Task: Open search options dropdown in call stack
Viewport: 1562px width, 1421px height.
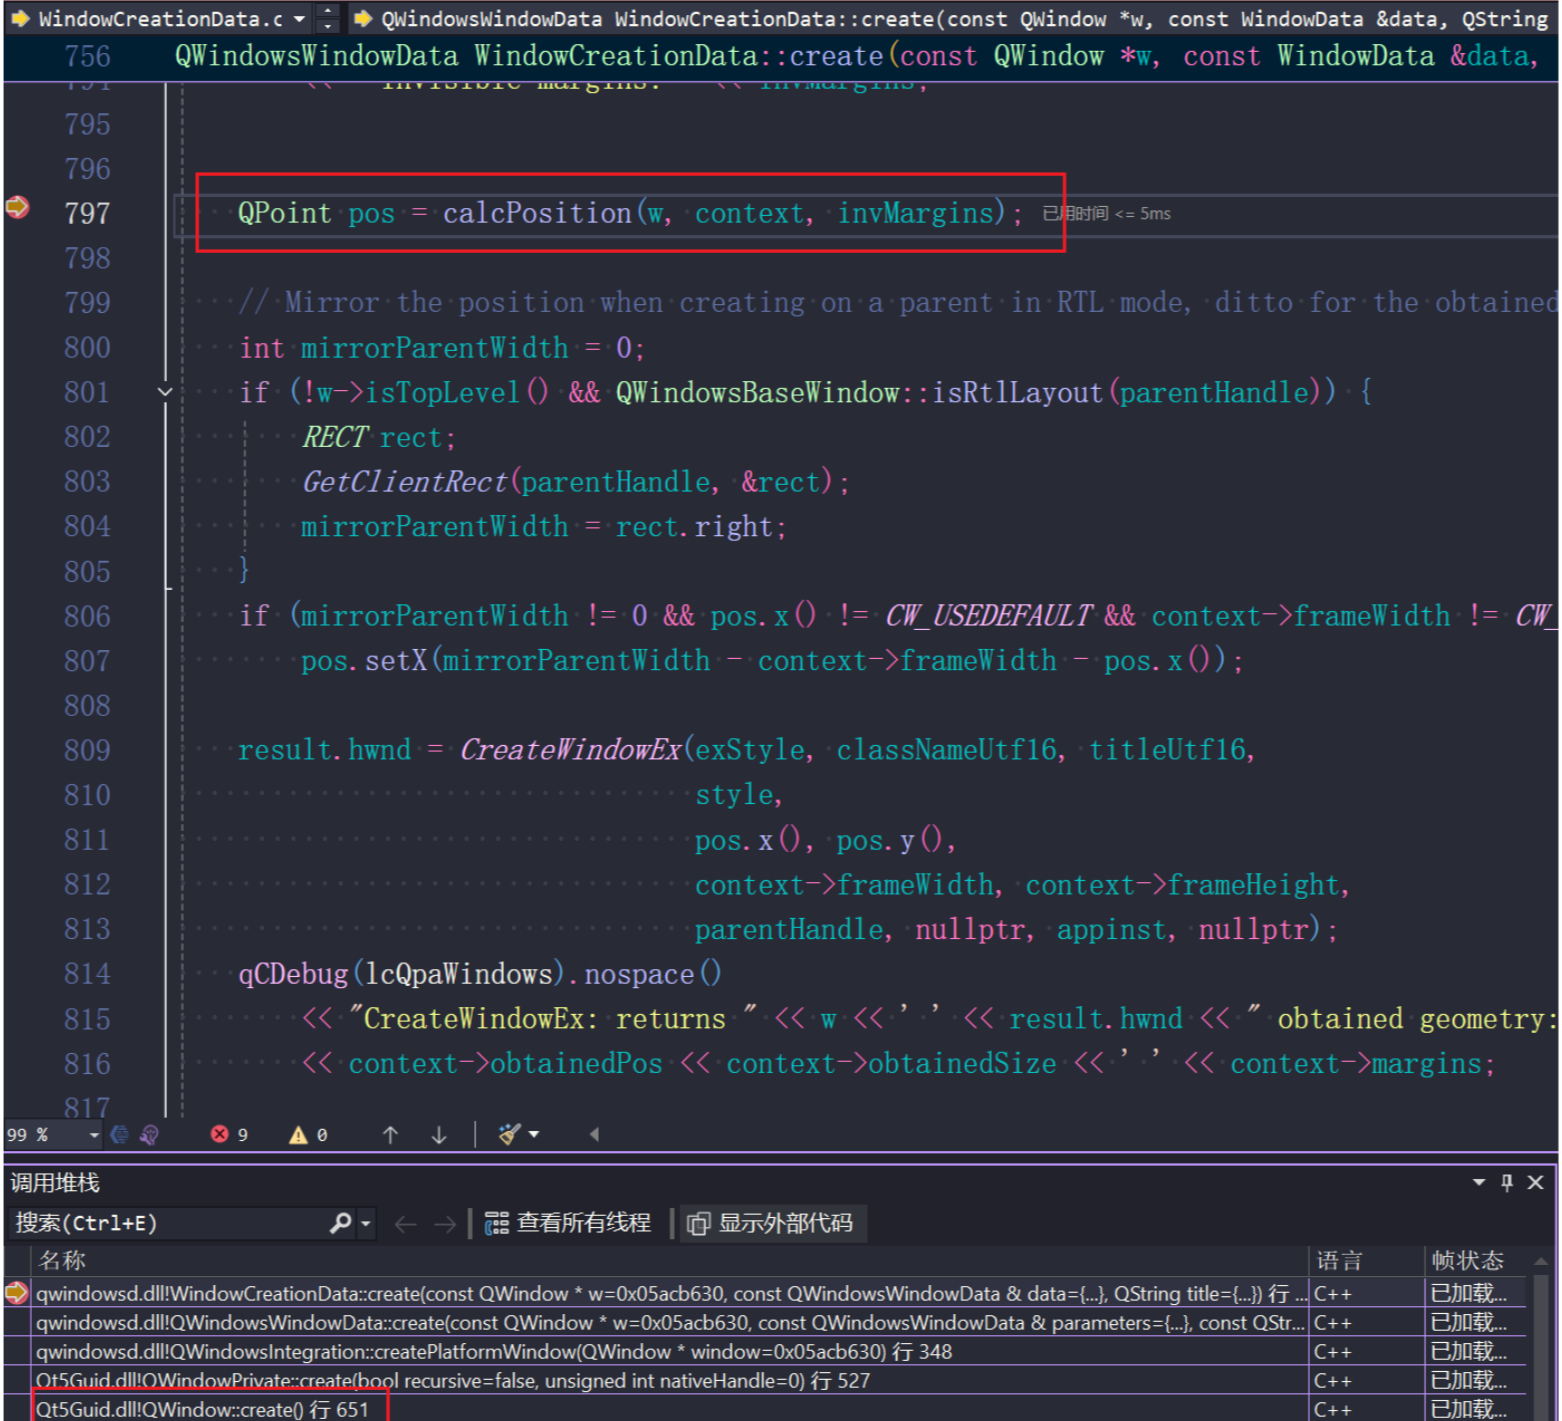Action: point(365,1223)
